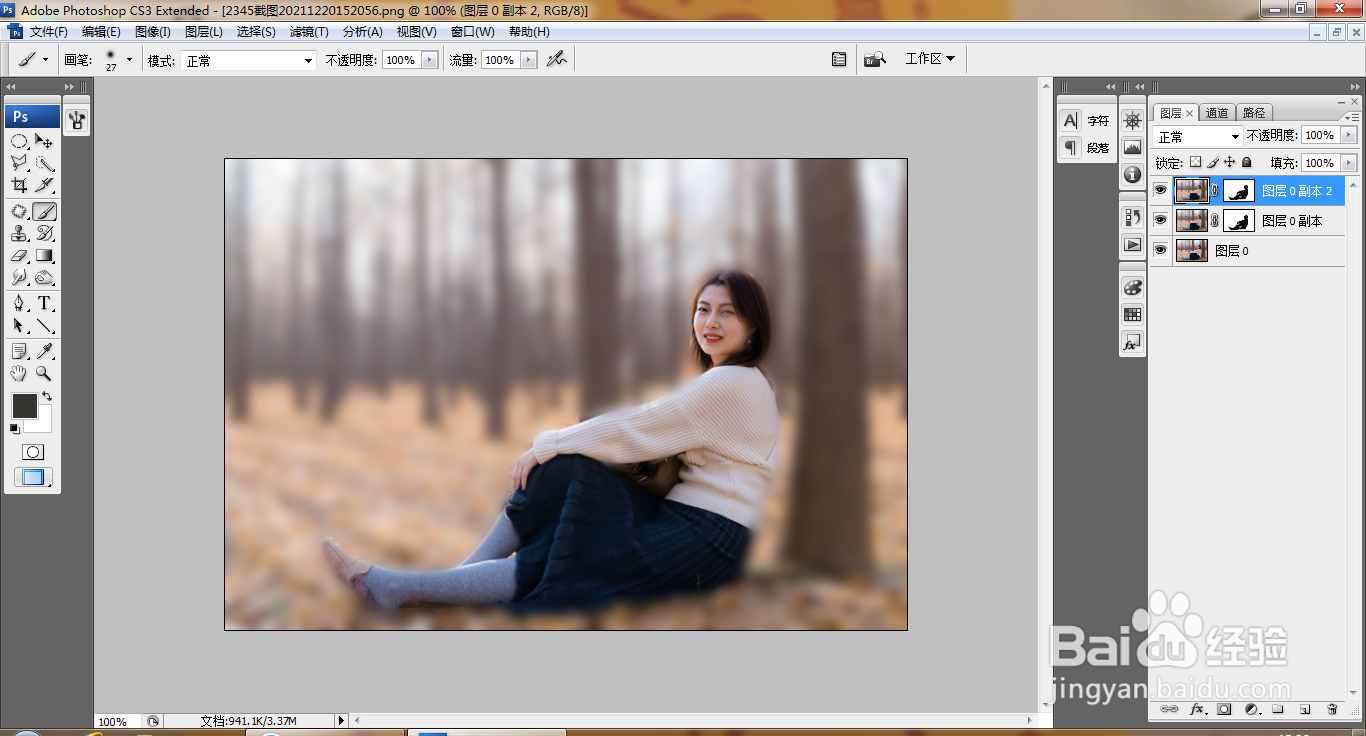1366x736 pixels.
Task: Open the 滤镜(T) menu
Action: pyautogui.click(x=309, y=32)
